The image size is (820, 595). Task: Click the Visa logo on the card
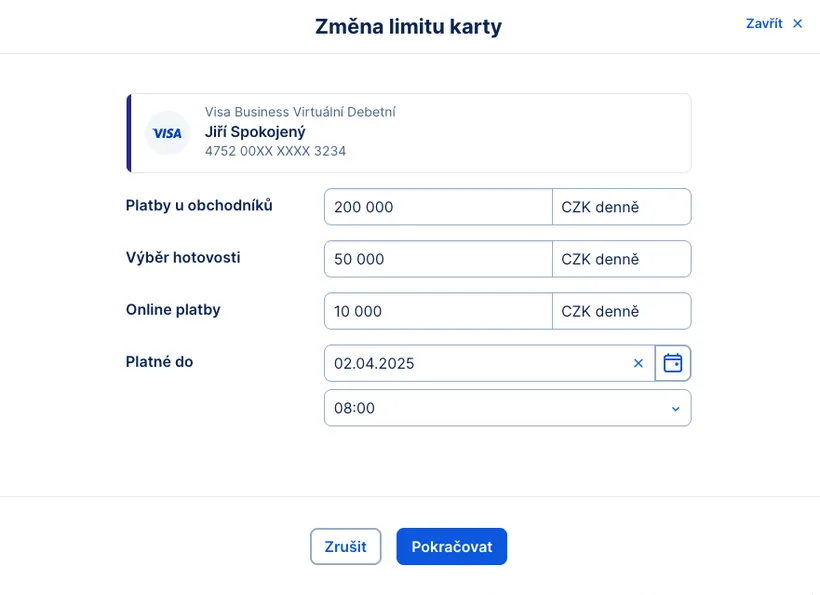pos(166,132)
